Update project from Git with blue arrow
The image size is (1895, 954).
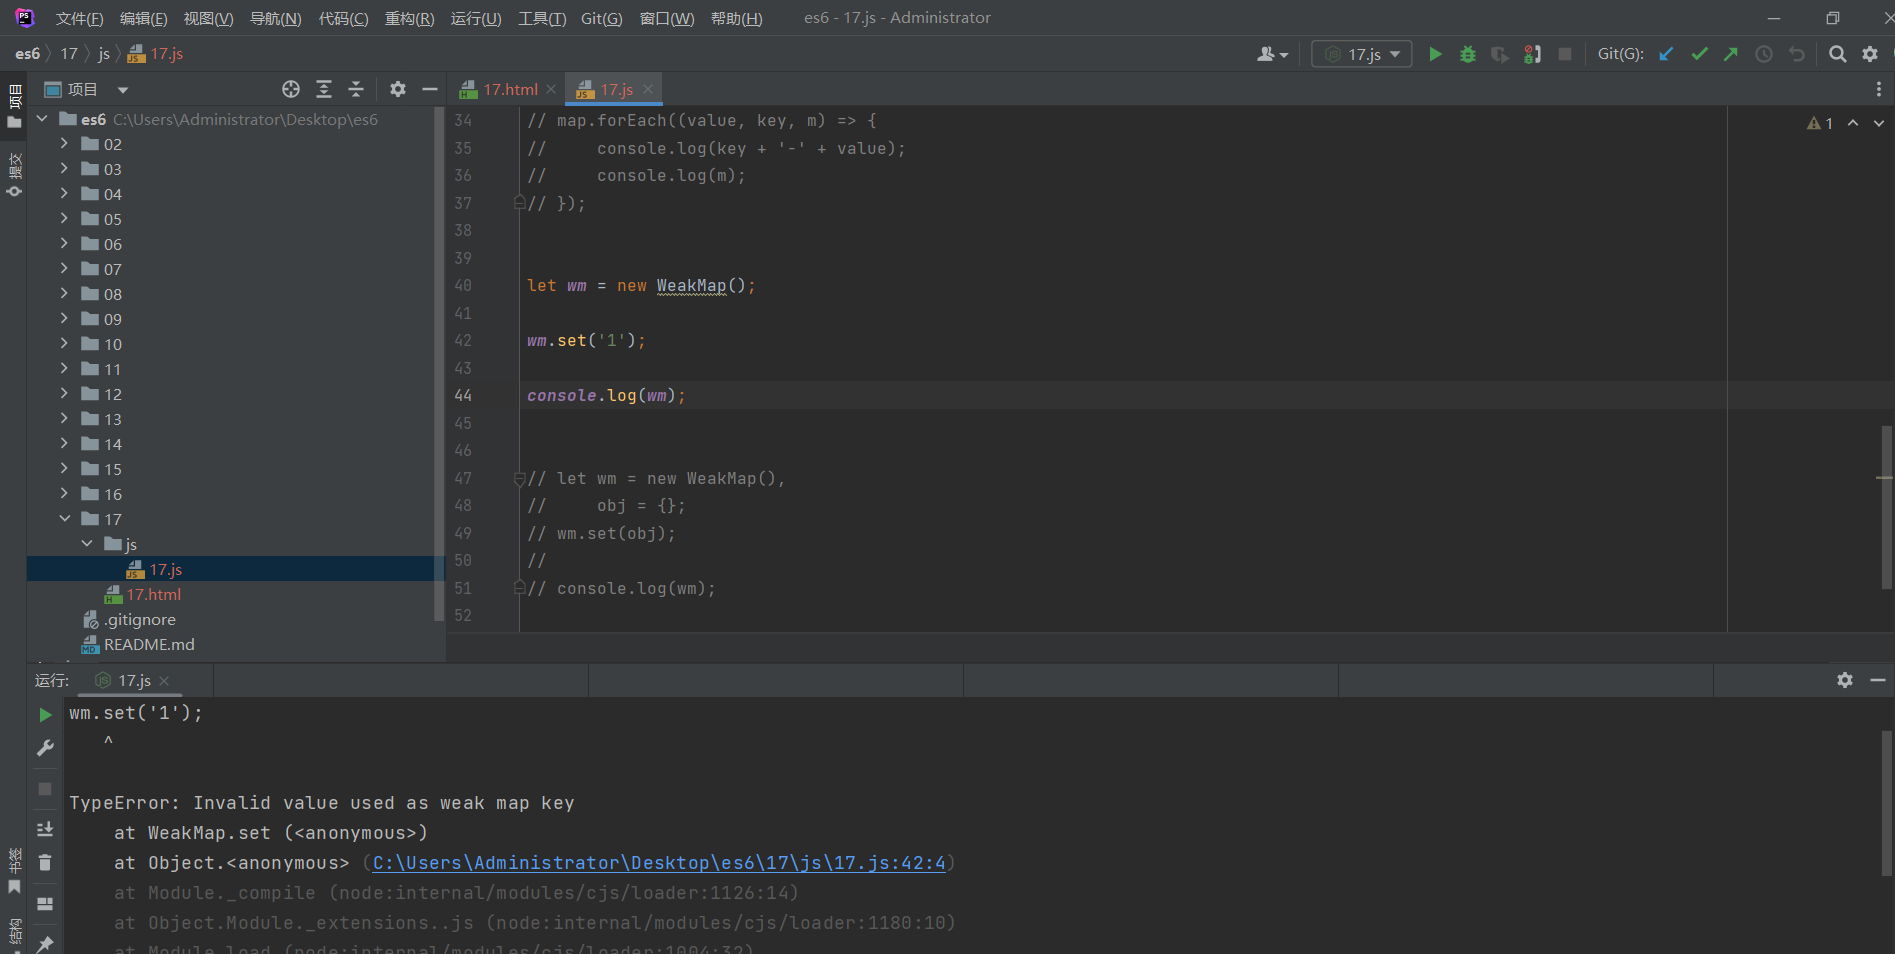(1666, 54)
